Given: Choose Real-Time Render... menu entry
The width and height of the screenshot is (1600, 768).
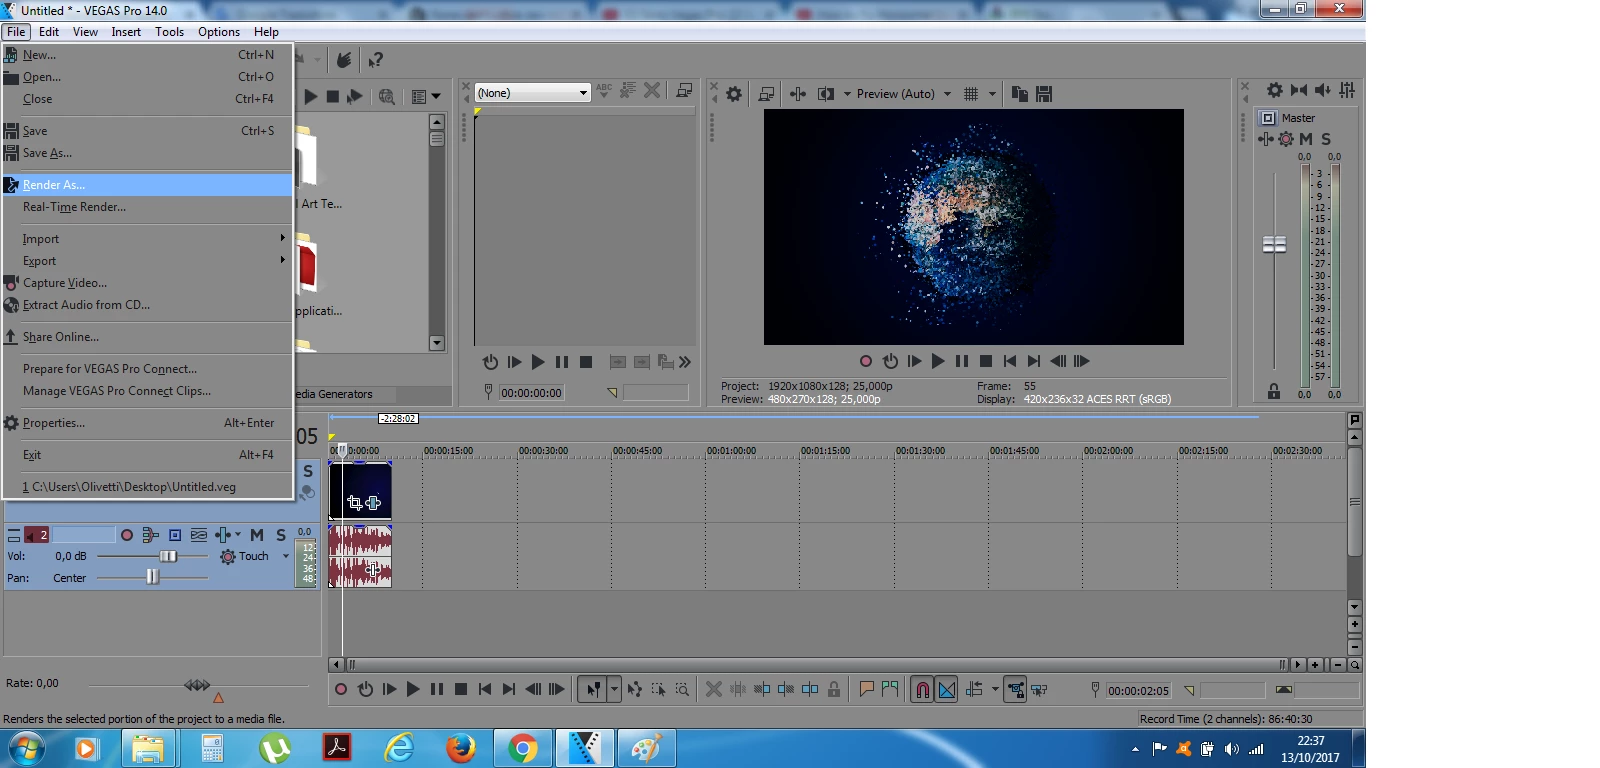Looking at the screenshot, I should click(x=147, y=207).
